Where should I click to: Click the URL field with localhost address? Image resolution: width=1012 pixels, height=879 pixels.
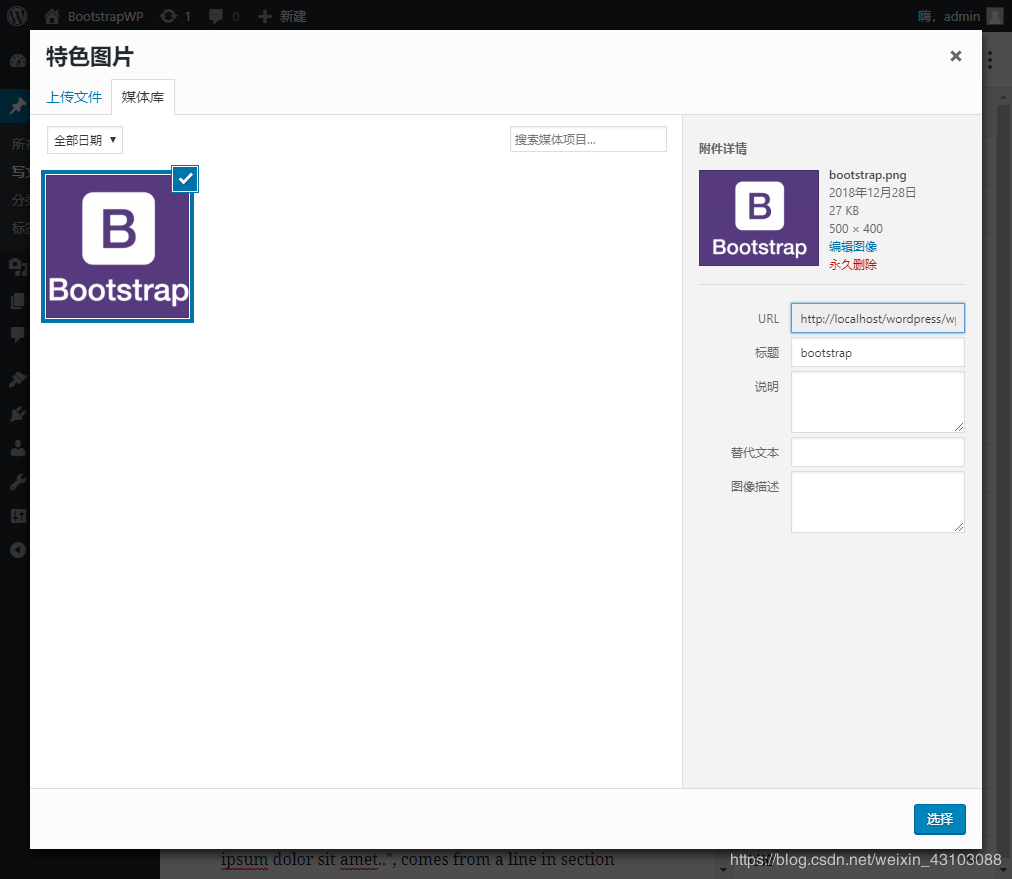coord(878,318)
